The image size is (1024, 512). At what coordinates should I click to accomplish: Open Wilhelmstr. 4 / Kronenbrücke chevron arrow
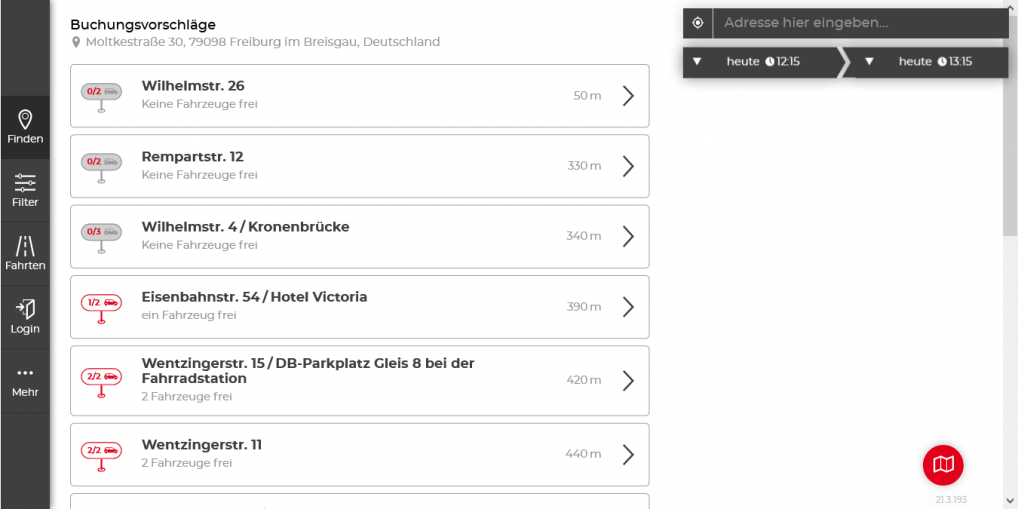[x=628, y=236]
